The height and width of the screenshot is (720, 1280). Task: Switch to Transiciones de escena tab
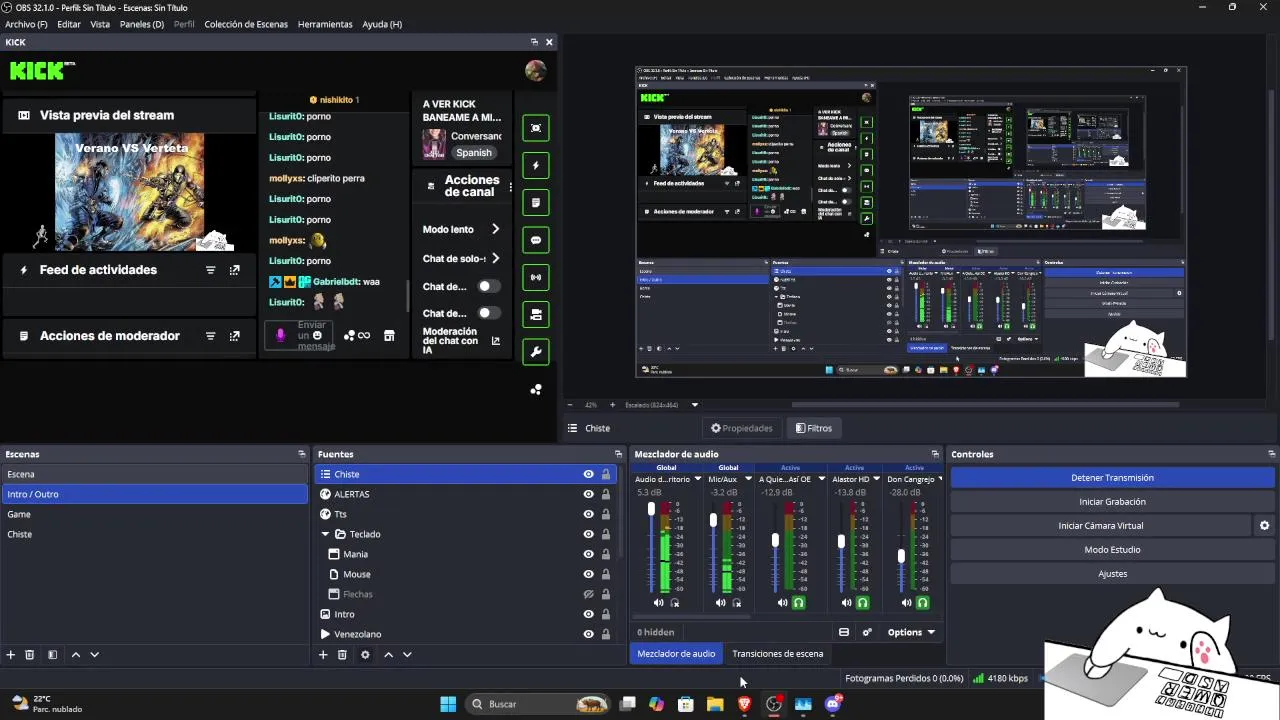pyautogui.click(x=778, y=654)
